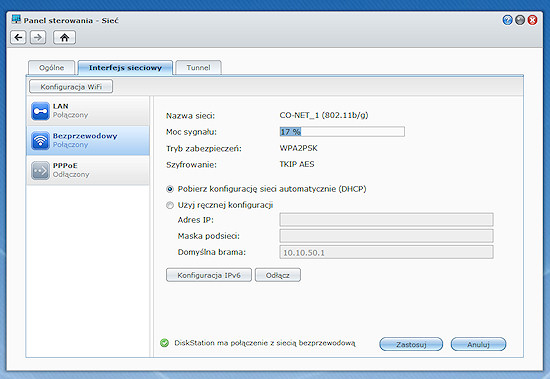
Task: Click the Panel sterowania title bar icon
Action: coord(16,19)
